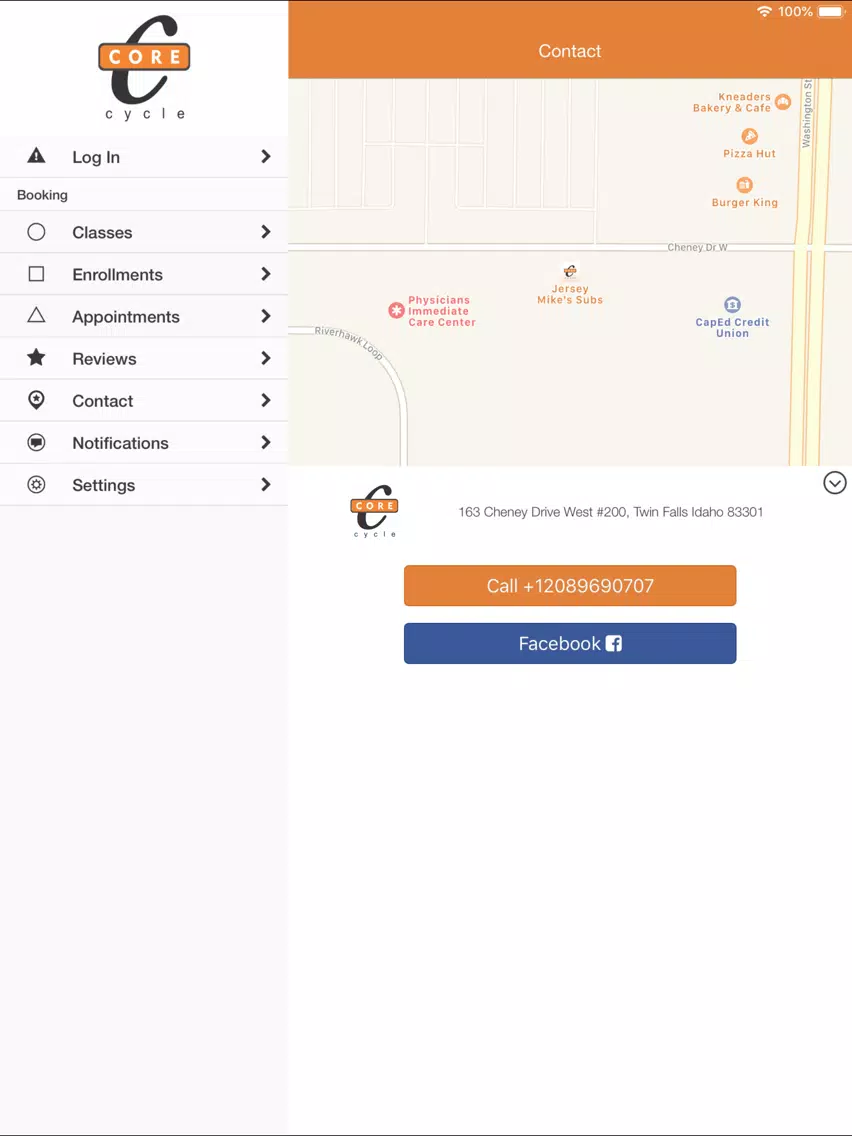Click the location pin icon beside Contact
Screen dimensions: 852x1136
(36, 400)
